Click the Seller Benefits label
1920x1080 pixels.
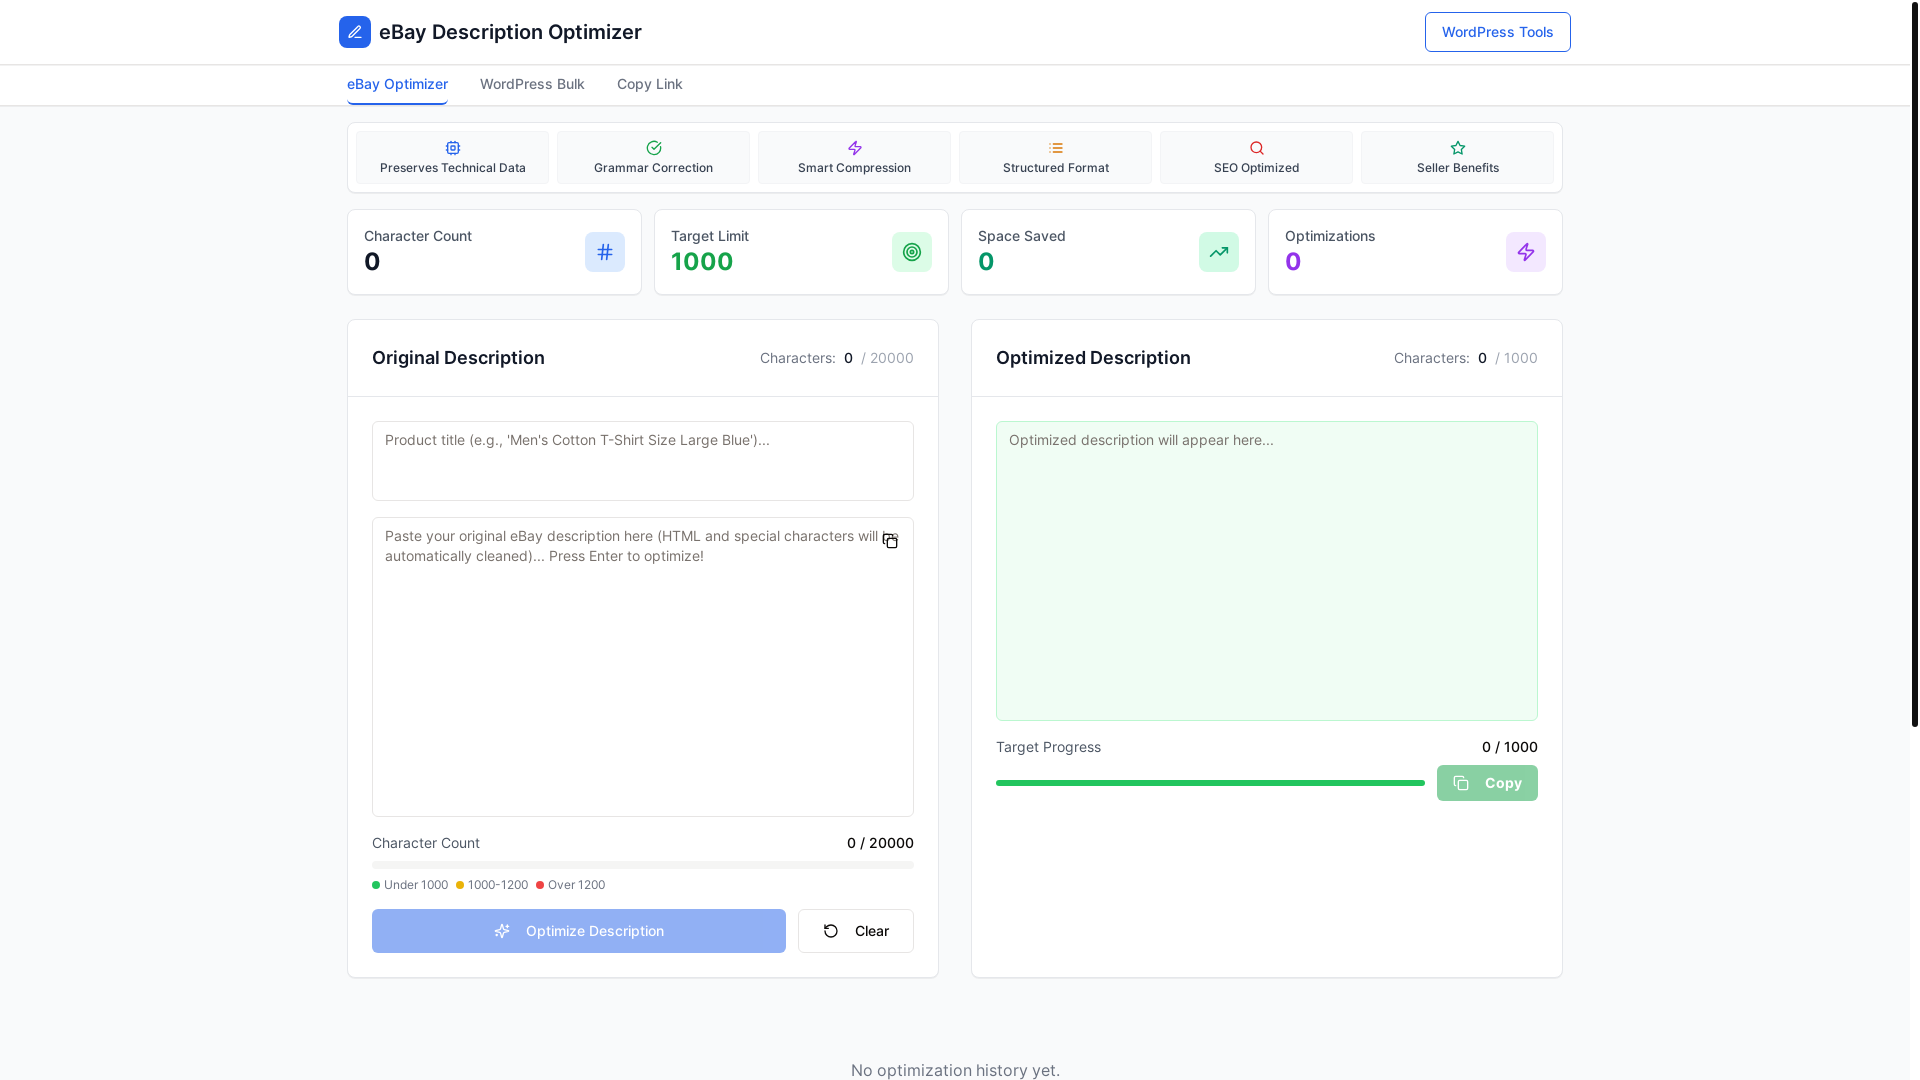[x=1458, y=168]
